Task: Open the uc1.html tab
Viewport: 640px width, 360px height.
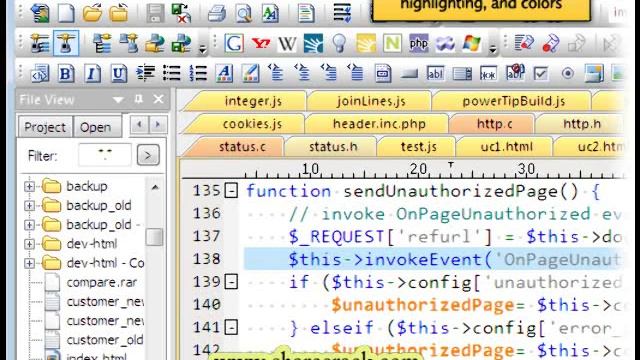Action: 507,147
